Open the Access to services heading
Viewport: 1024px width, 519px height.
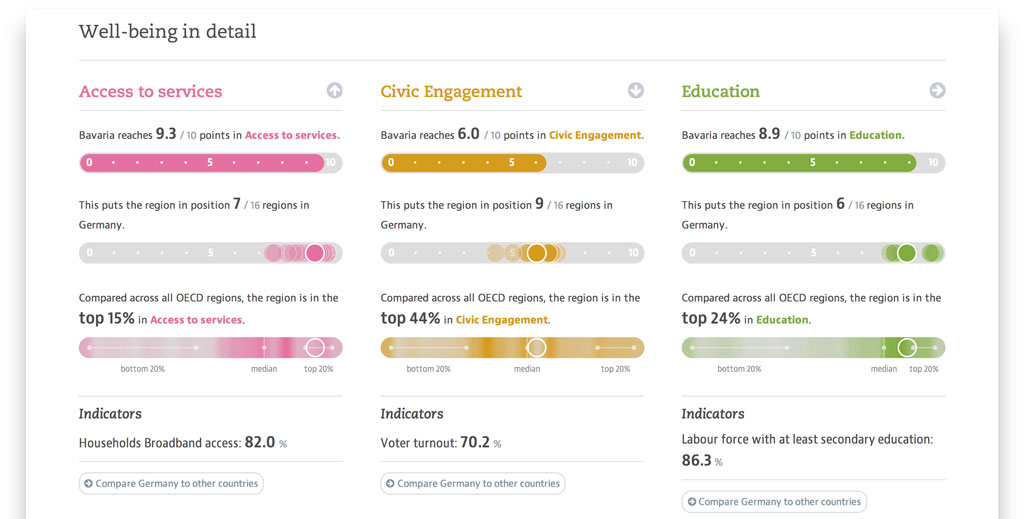[x=150, y=92]
